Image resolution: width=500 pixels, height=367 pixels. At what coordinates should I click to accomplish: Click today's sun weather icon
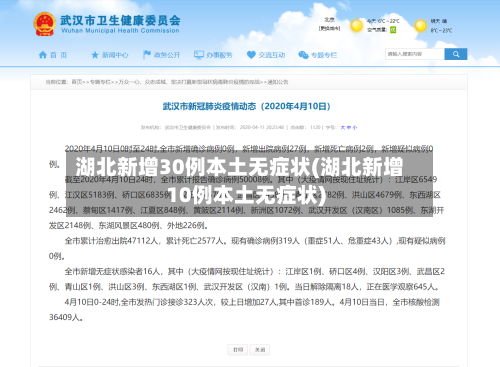point(356,26)
